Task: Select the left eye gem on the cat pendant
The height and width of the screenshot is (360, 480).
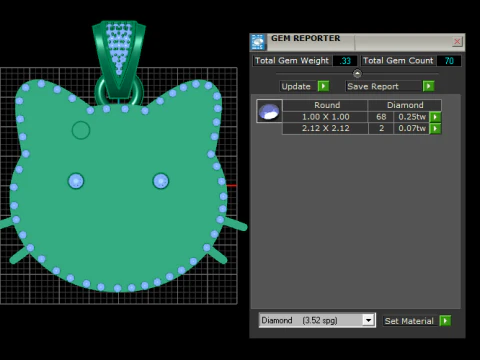Action: (76, 181)
